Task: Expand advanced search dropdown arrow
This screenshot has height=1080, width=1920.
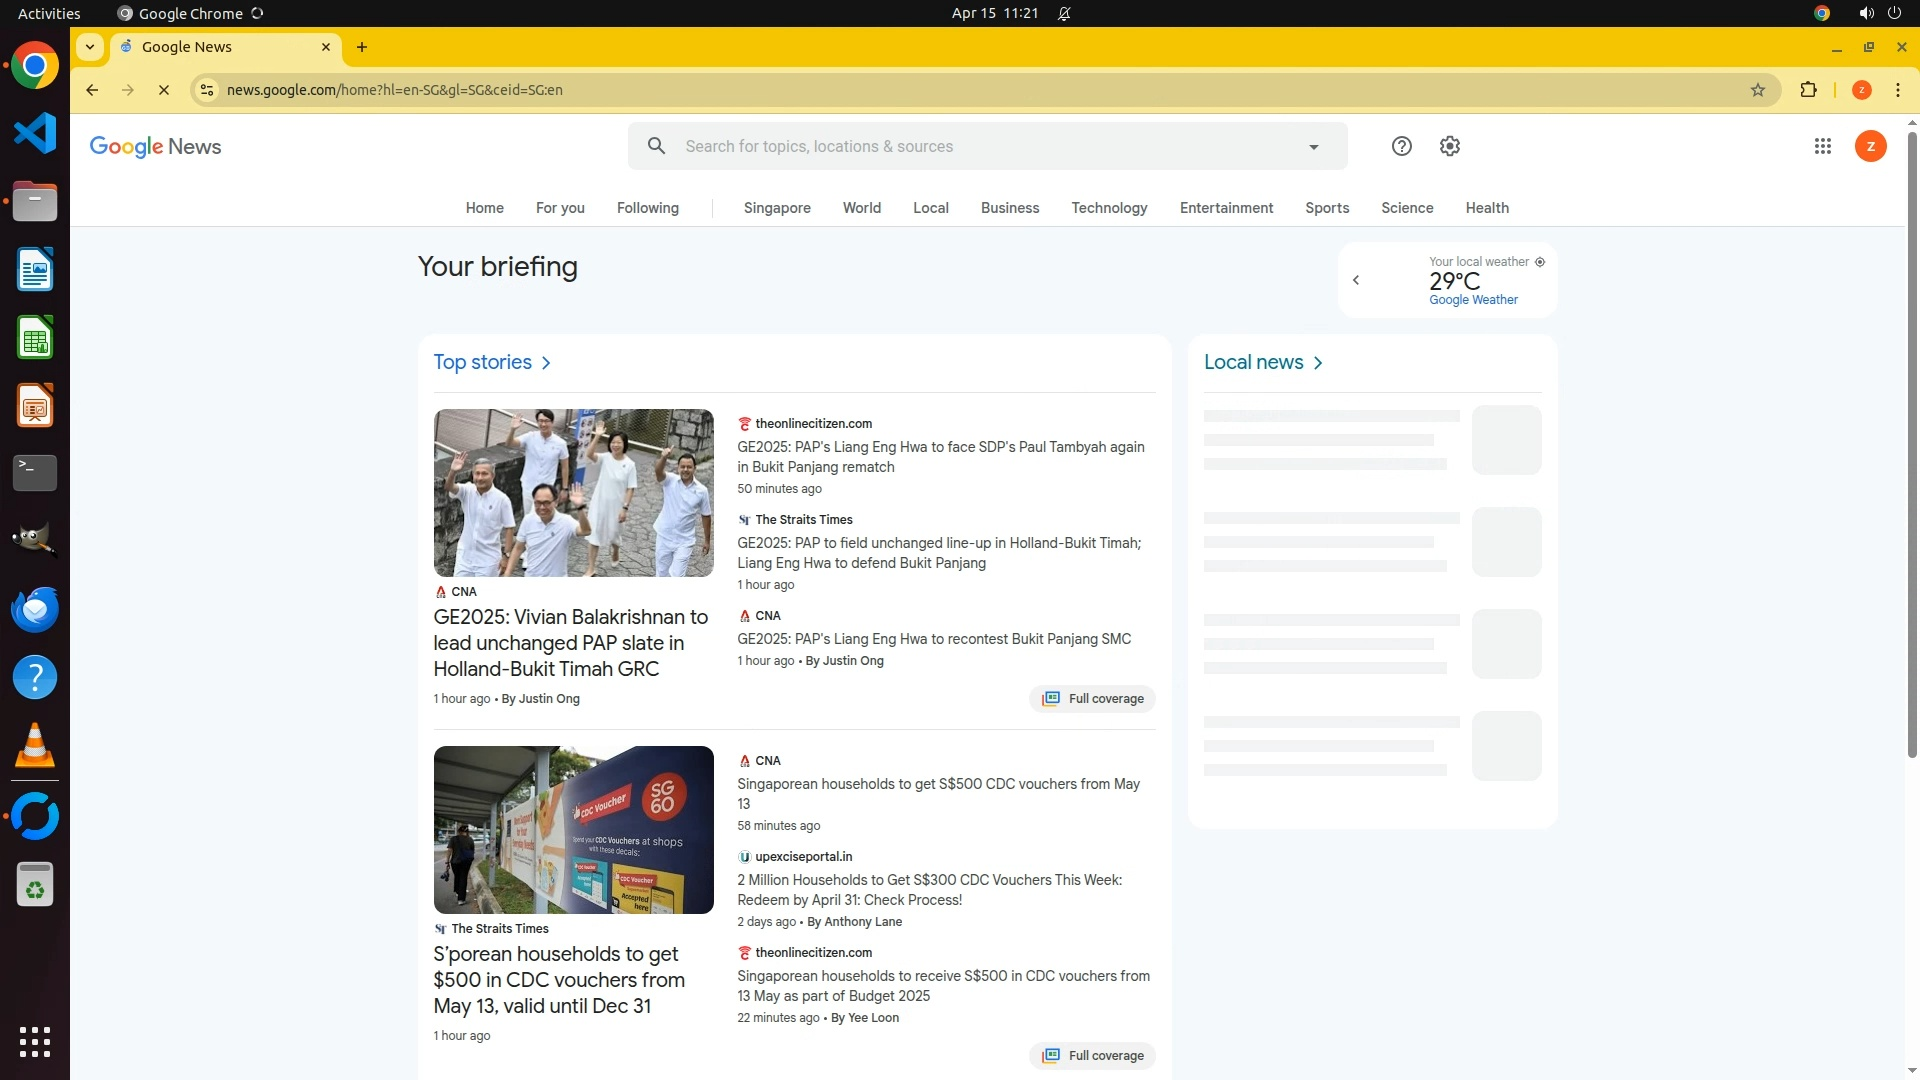Action: (1313, 147)
